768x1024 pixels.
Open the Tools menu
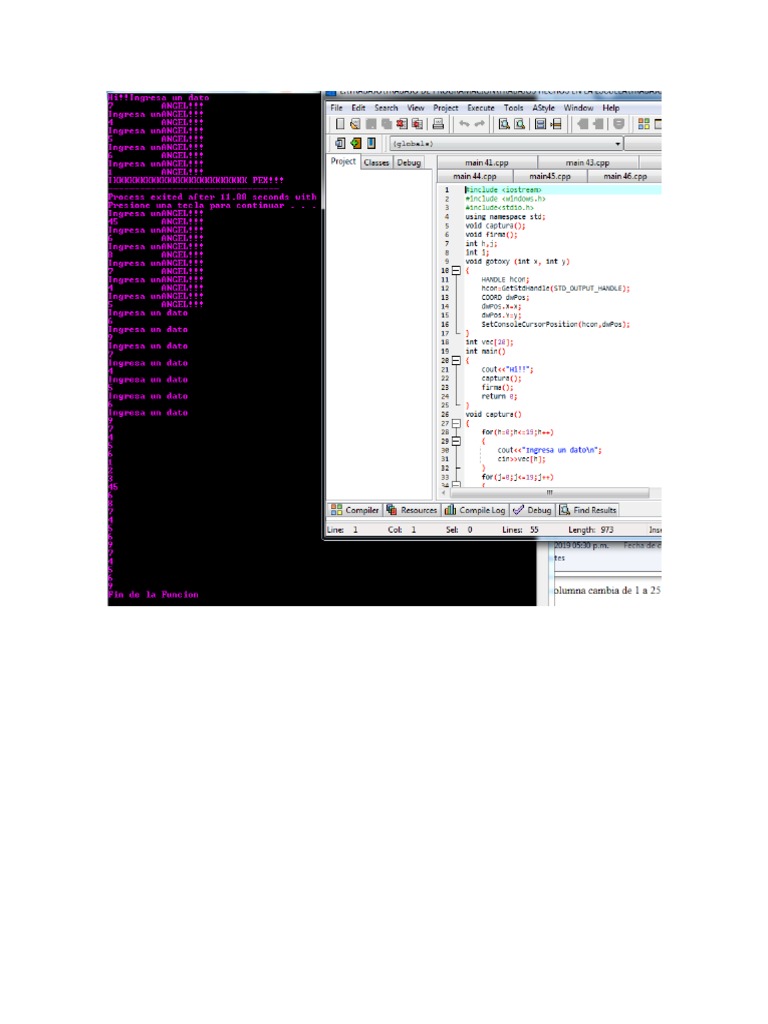pyautogui.click(x=513, y=108)
